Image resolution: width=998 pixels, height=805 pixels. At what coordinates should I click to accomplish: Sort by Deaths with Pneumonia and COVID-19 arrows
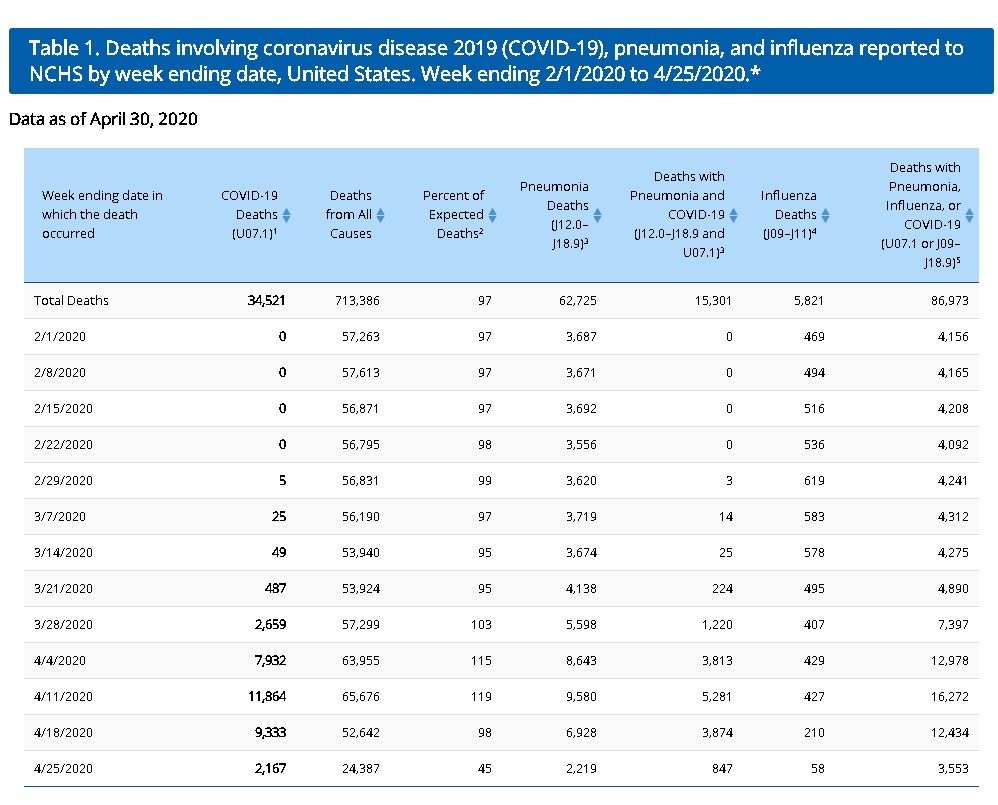pyautogui.click(x=734, y=215)
